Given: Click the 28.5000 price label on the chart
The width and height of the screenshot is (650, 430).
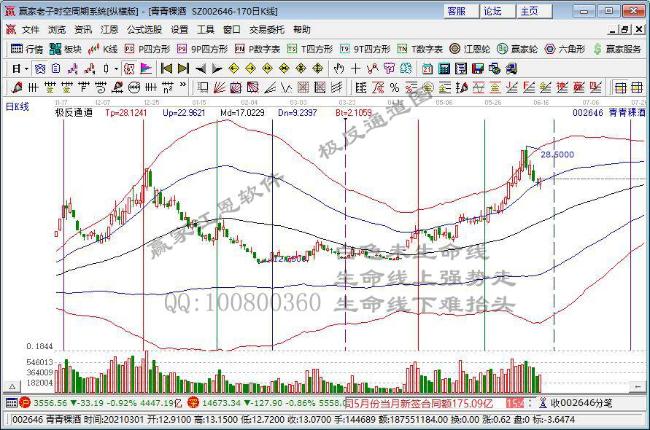Looking at the screenshot, I should 557,155.
